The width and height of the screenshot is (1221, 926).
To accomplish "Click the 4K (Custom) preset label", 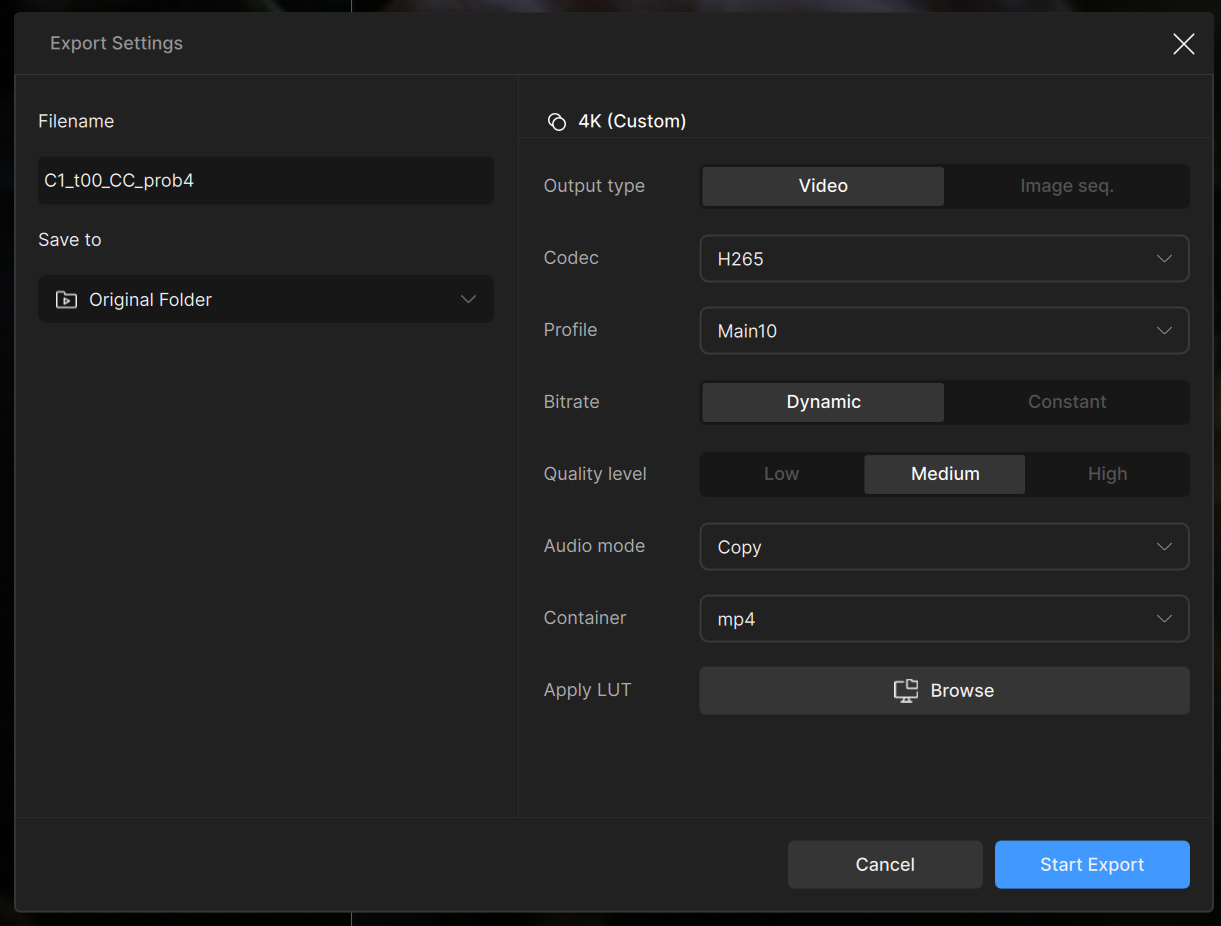I will [632, 122].
